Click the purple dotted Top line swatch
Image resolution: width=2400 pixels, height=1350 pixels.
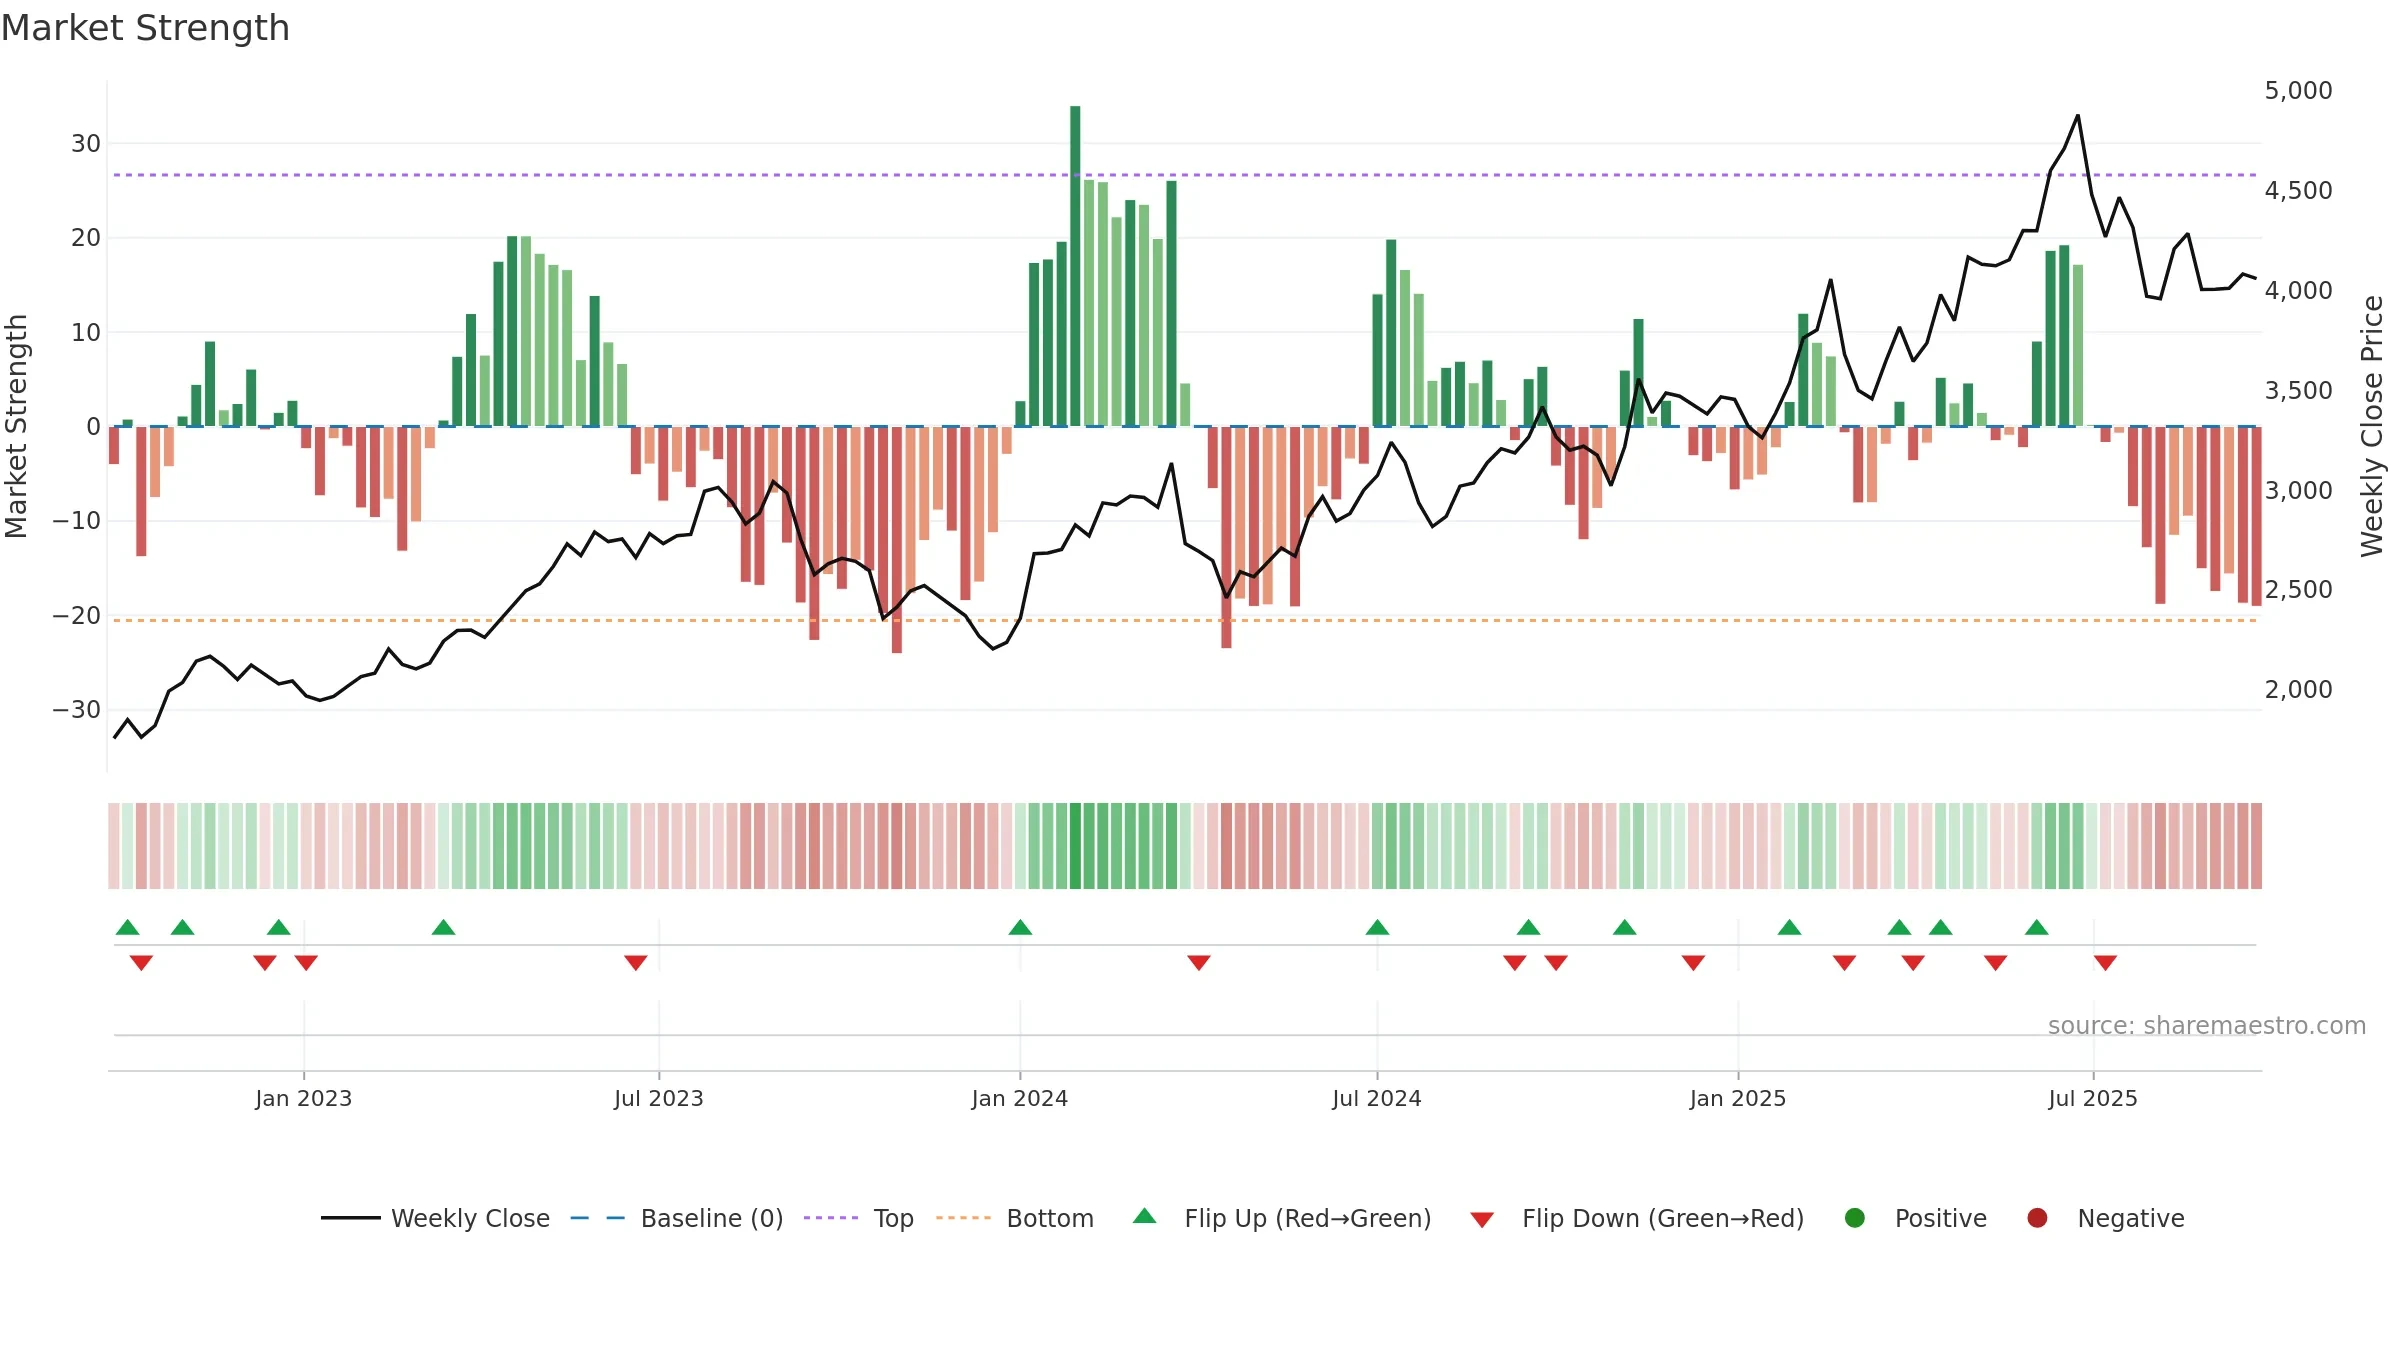click(x=831, y=1218)
